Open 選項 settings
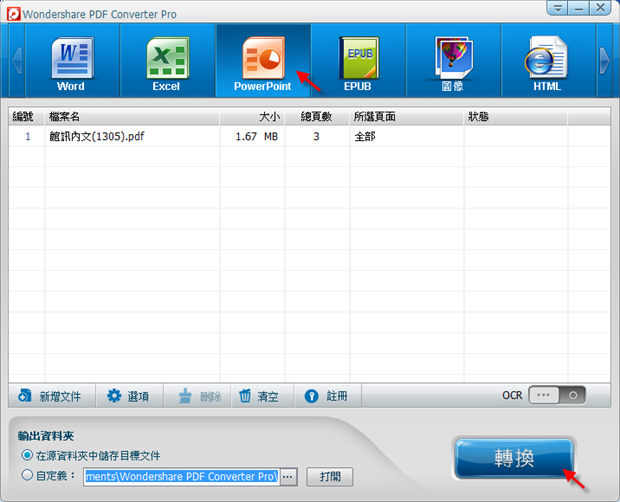This screenshot has height=502, width=620. pos(129,396)
